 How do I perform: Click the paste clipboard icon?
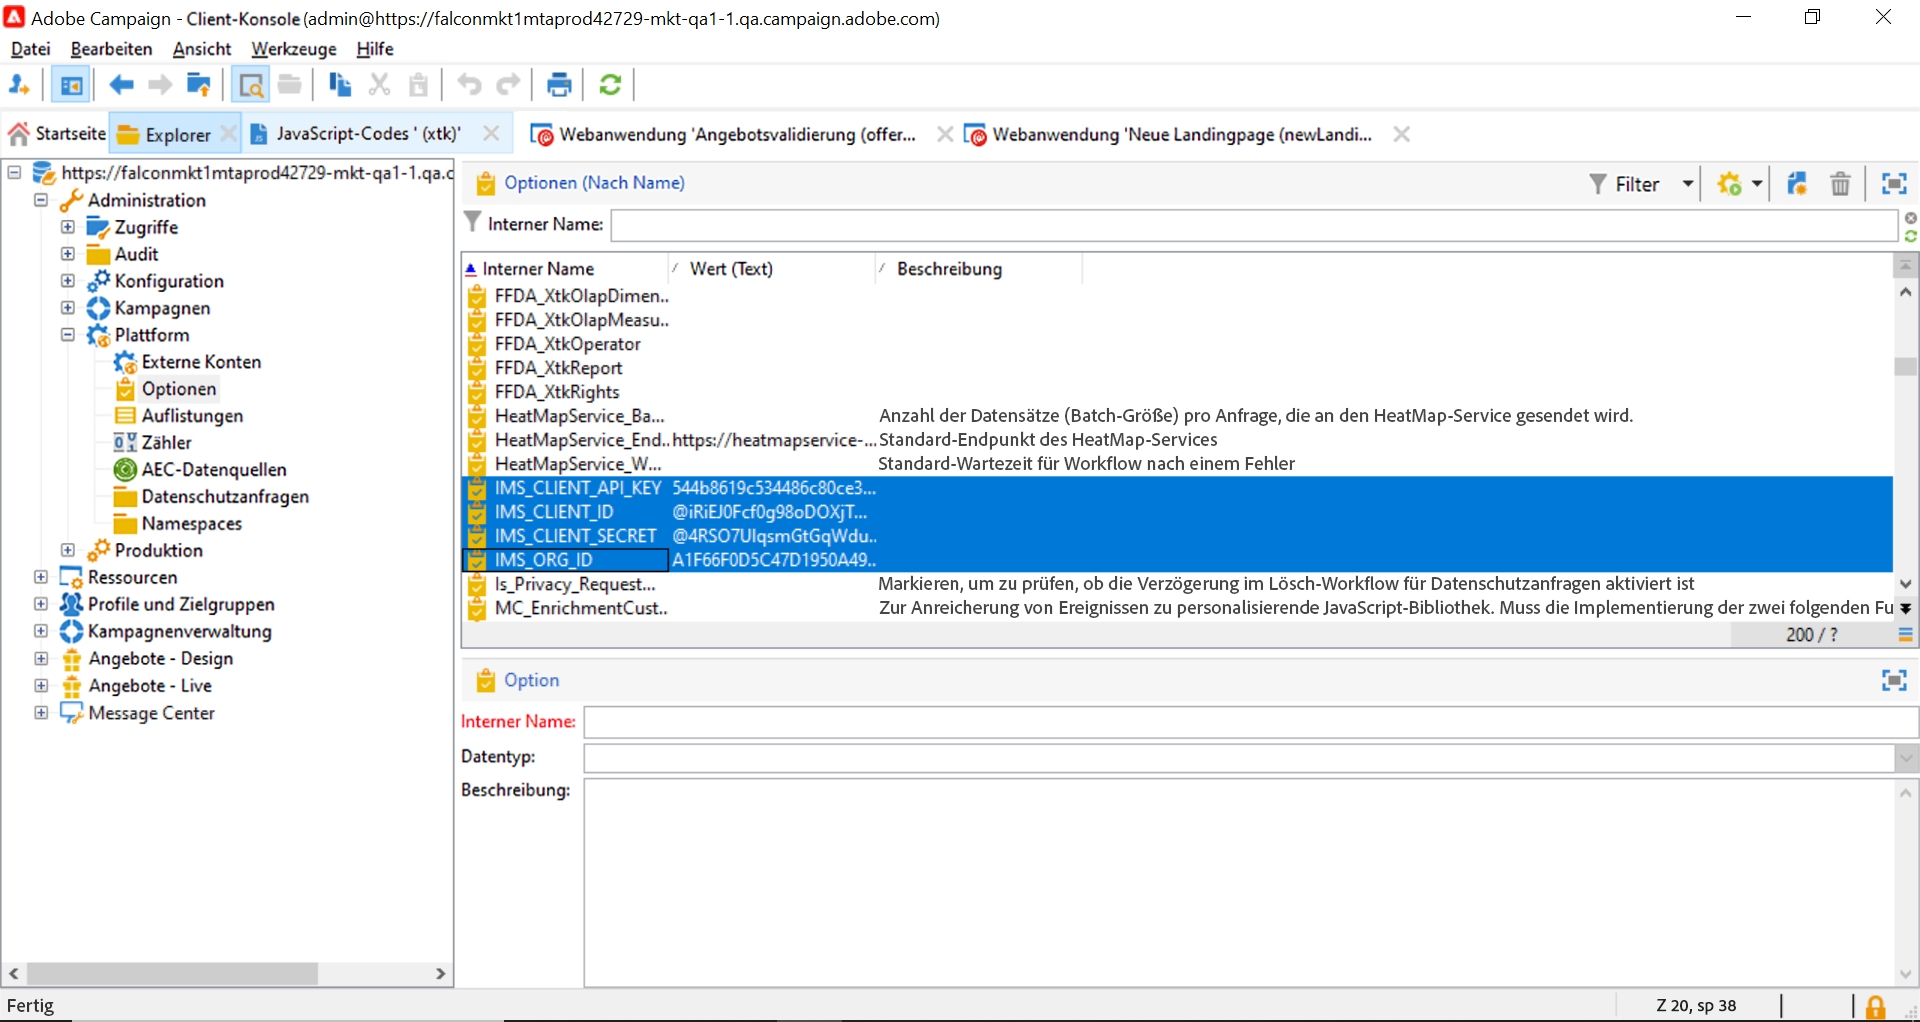pyautogui.click(x=418, y=85)
